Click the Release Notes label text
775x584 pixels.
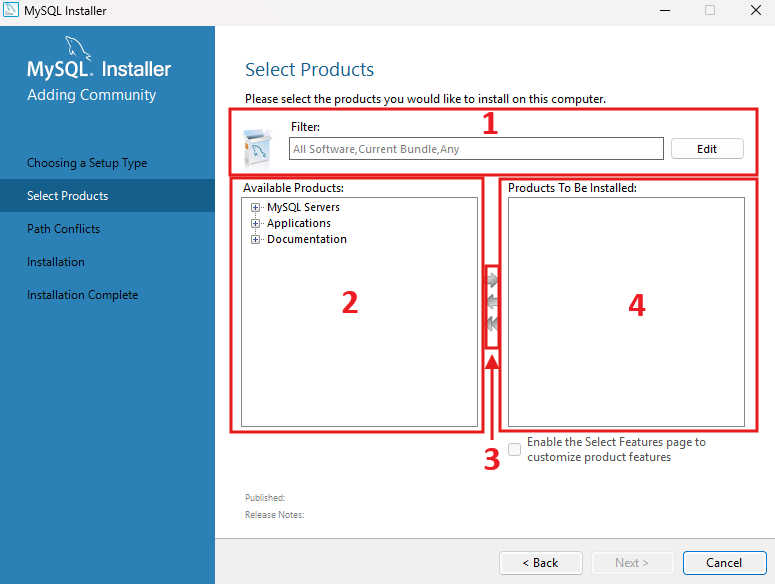274,515
